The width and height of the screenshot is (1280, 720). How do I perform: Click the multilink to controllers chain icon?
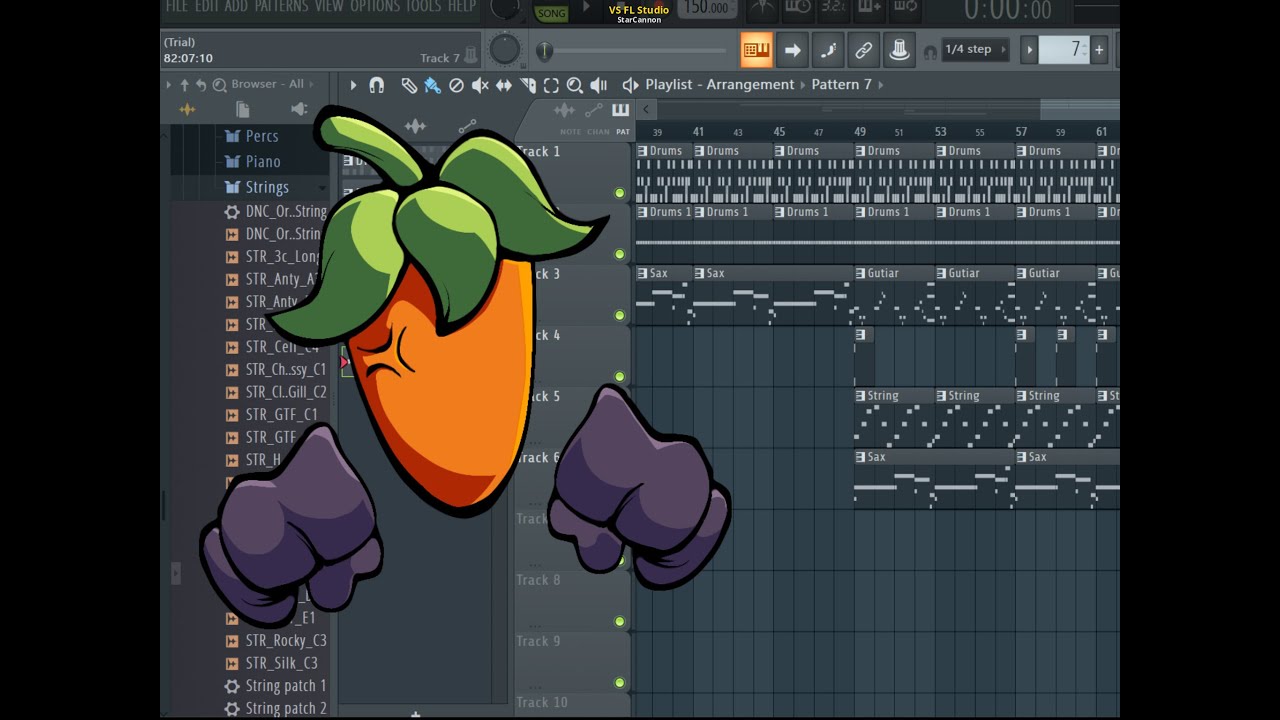[x=863, y=50]
